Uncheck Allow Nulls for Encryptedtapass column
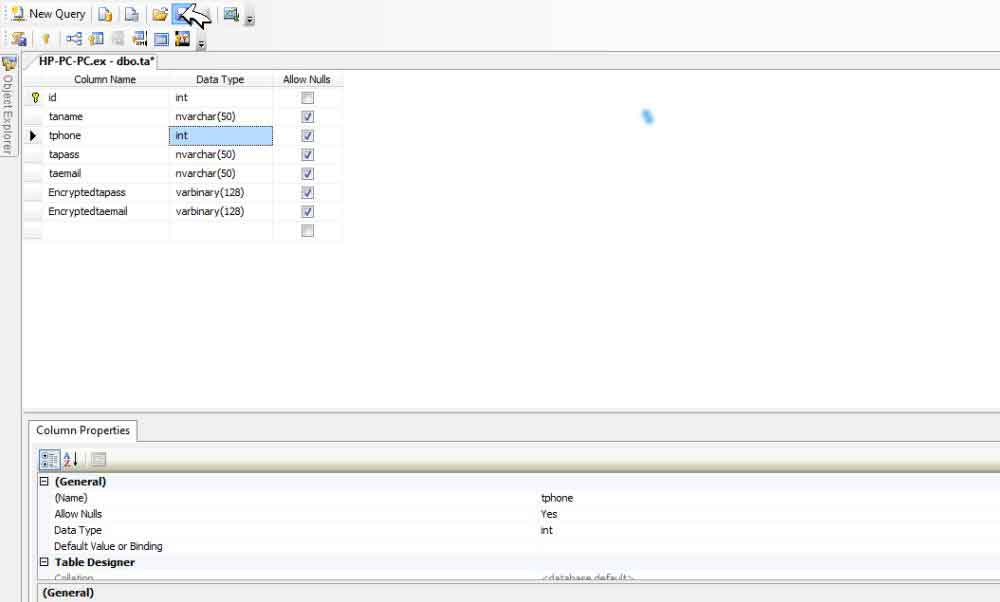Viewport: 1000px width, 602px height. point(307,192)
